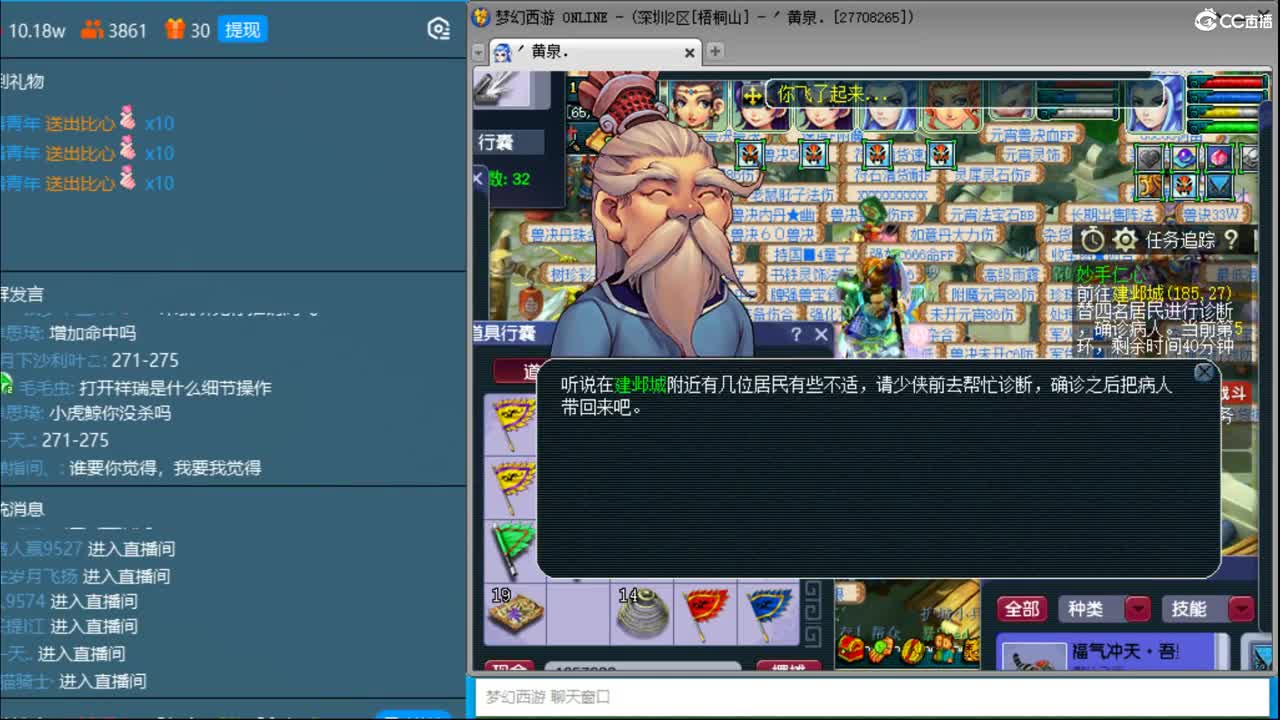1280x720 pixels.
Task: Click the 长期出售阵法 stall sign
Action: click(1113, 215)
